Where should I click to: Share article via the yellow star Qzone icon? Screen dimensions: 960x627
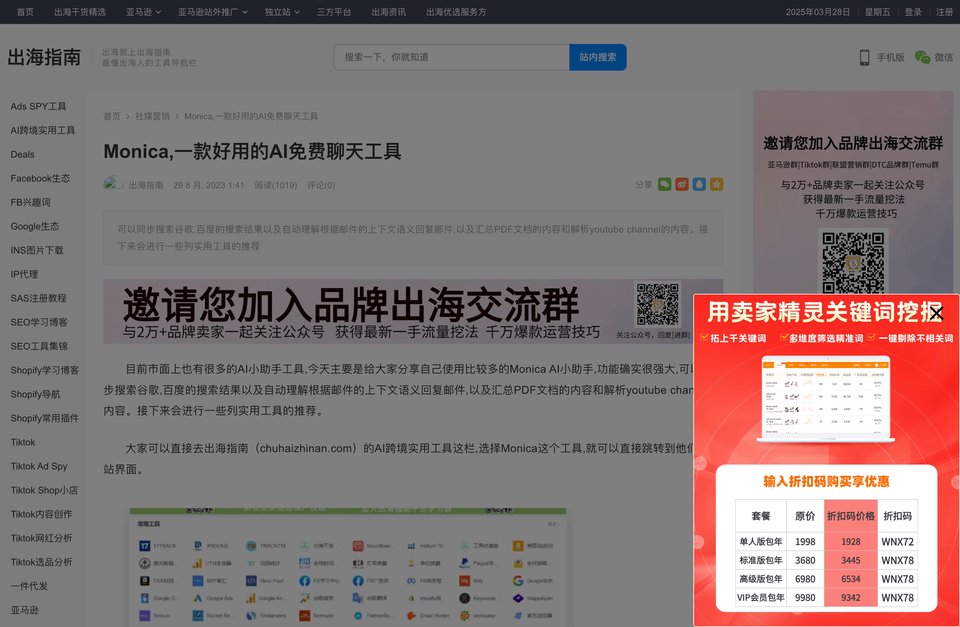pyautogui.click(x=716, y=184)
